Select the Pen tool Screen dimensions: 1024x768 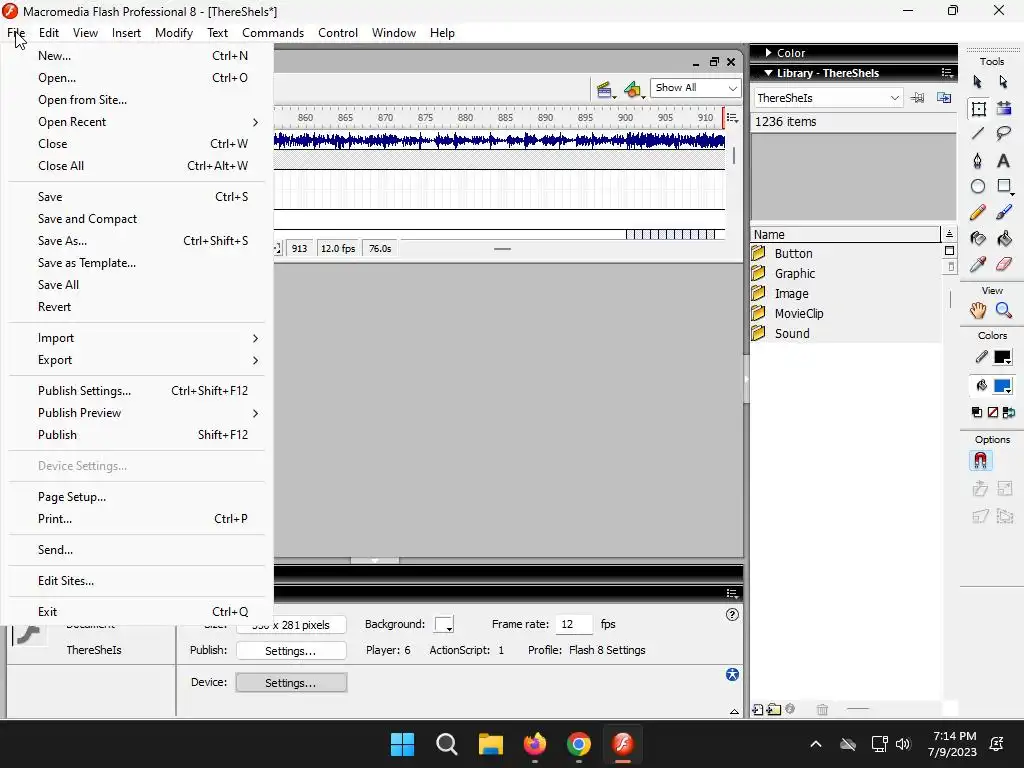978,161
